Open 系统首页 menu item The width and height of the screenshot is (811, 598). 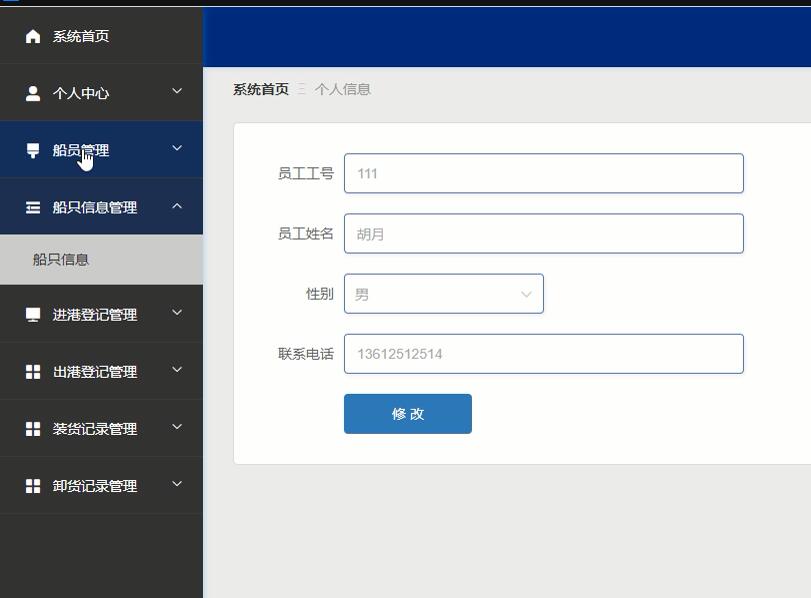[101, 36]
